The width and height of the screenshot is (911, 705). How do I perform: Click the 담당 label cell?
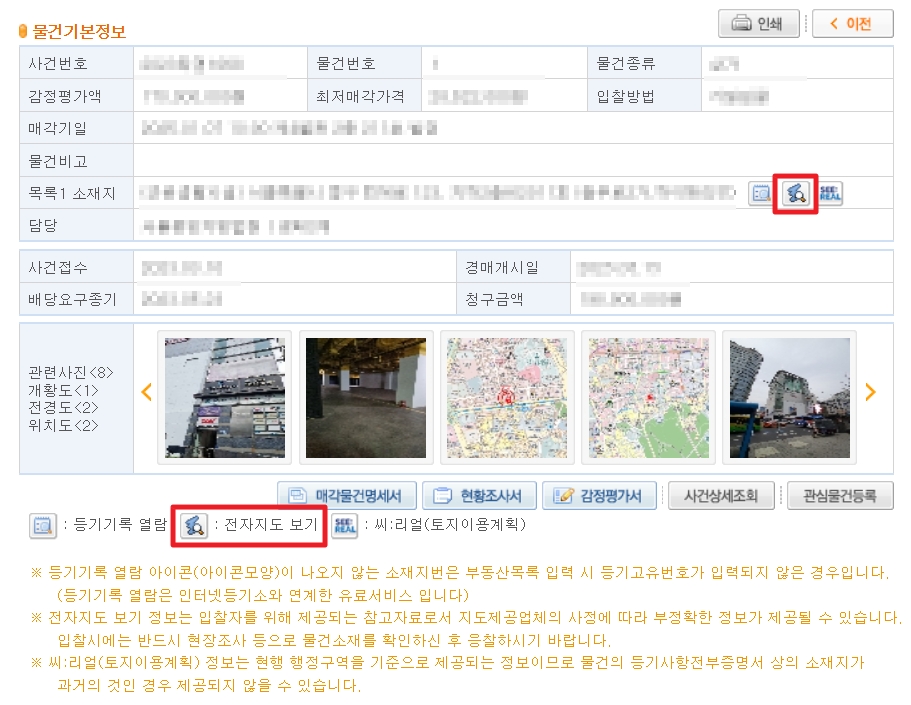point(77,225)
